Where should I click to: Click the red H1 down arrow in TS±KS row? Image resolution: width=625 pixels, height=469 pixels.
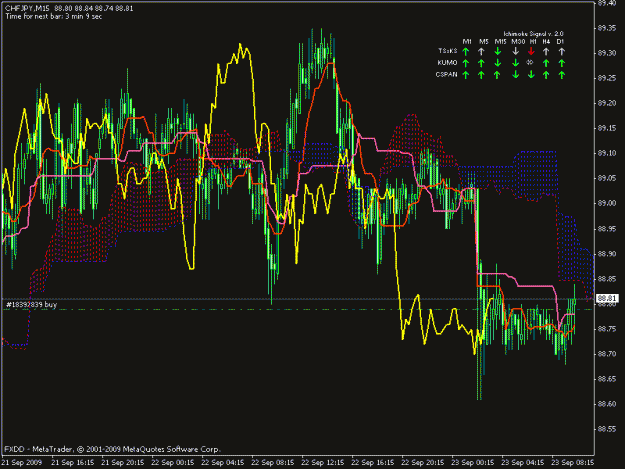(x=531, y=51)
